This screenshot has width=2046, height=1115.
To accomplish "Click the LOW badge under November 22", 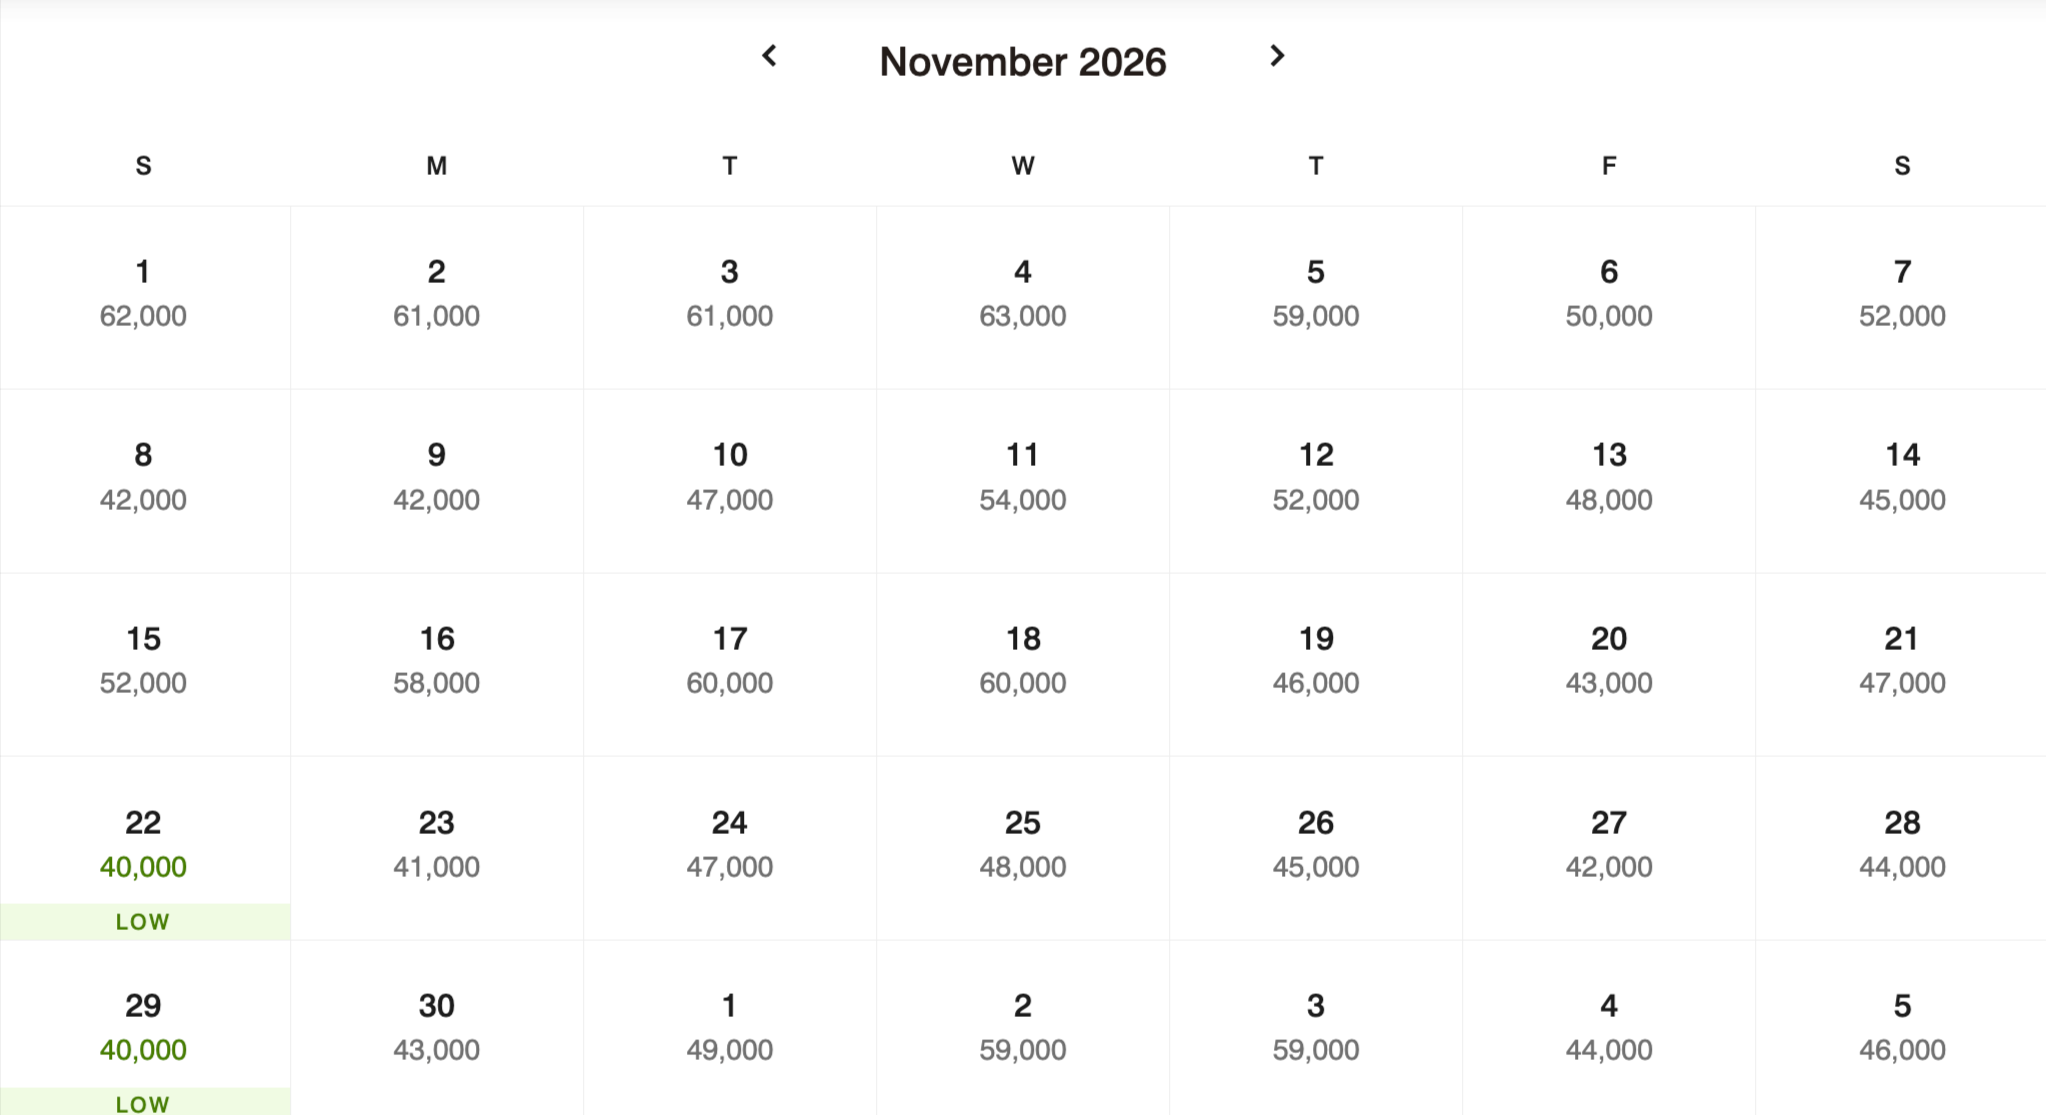I will point(143,921).
